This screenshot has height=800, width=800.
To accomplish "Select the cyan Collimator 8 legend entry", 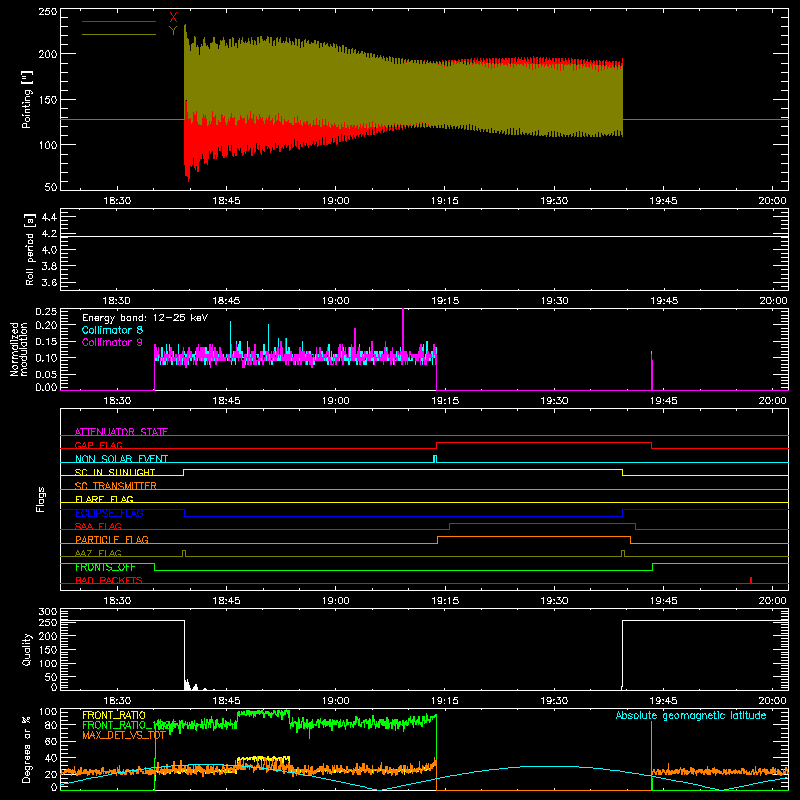I will 112,330.
